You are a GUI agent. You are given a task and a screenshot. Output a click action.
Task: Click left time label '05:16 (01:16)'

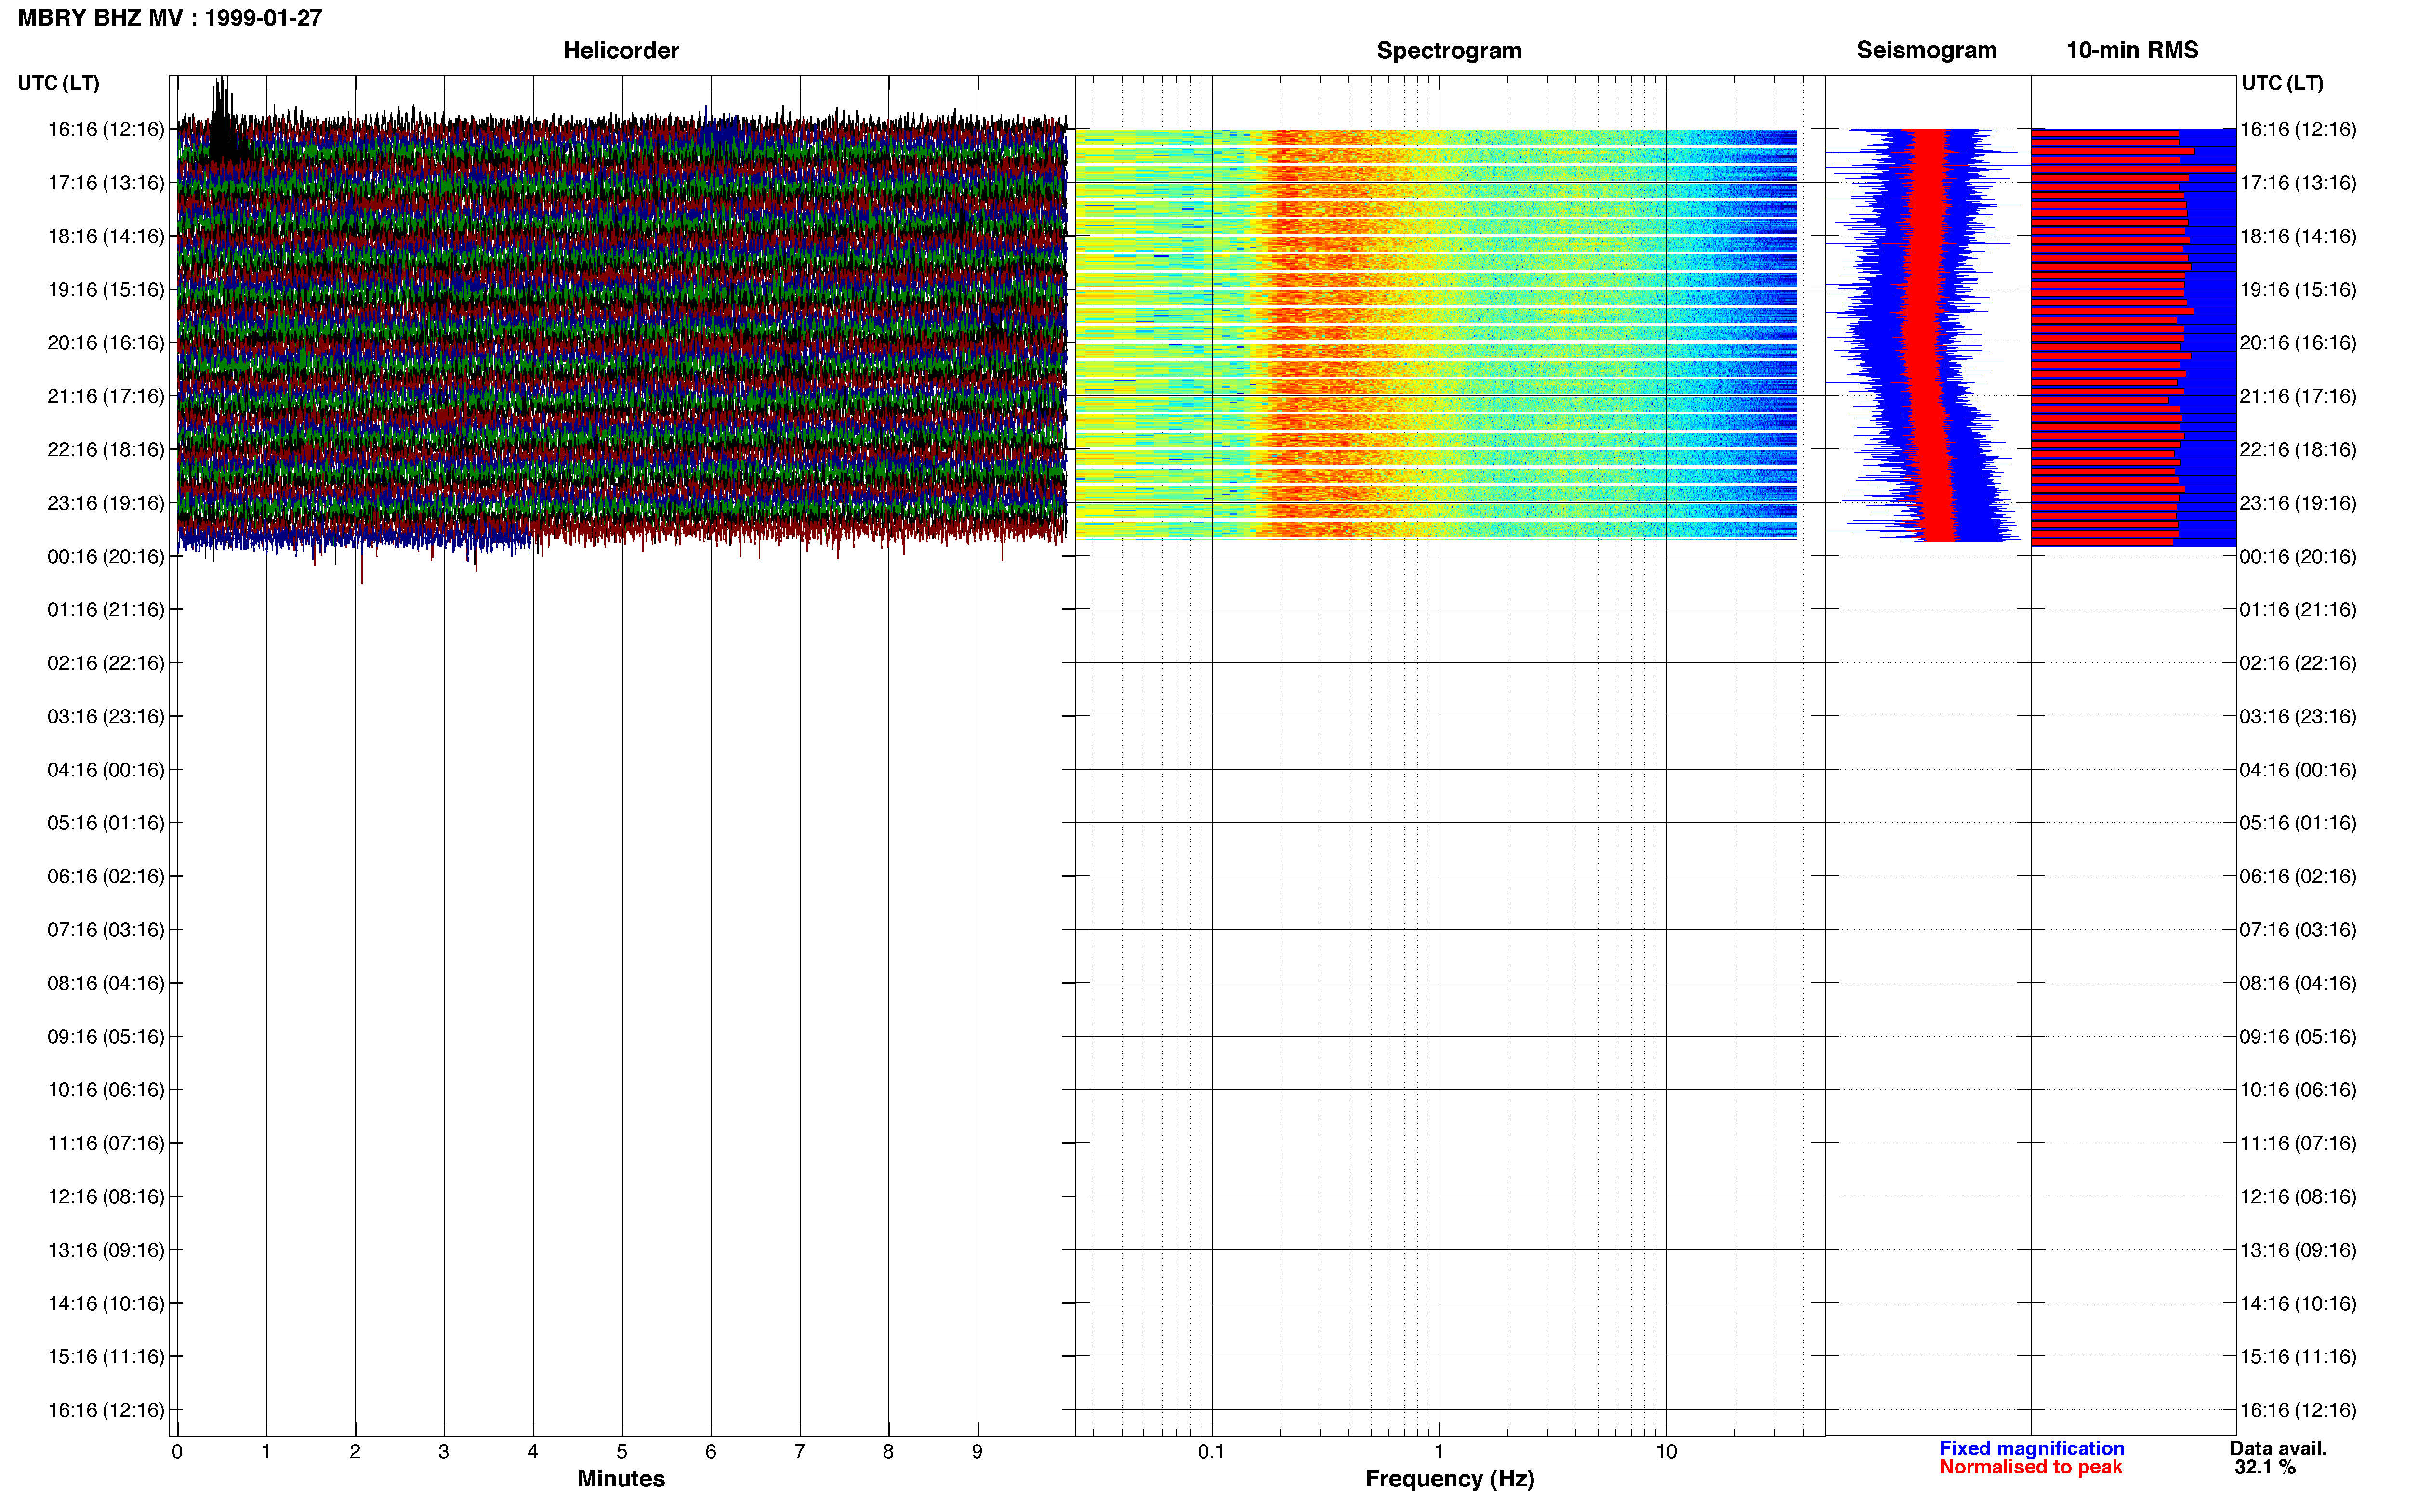pos(106,823)
